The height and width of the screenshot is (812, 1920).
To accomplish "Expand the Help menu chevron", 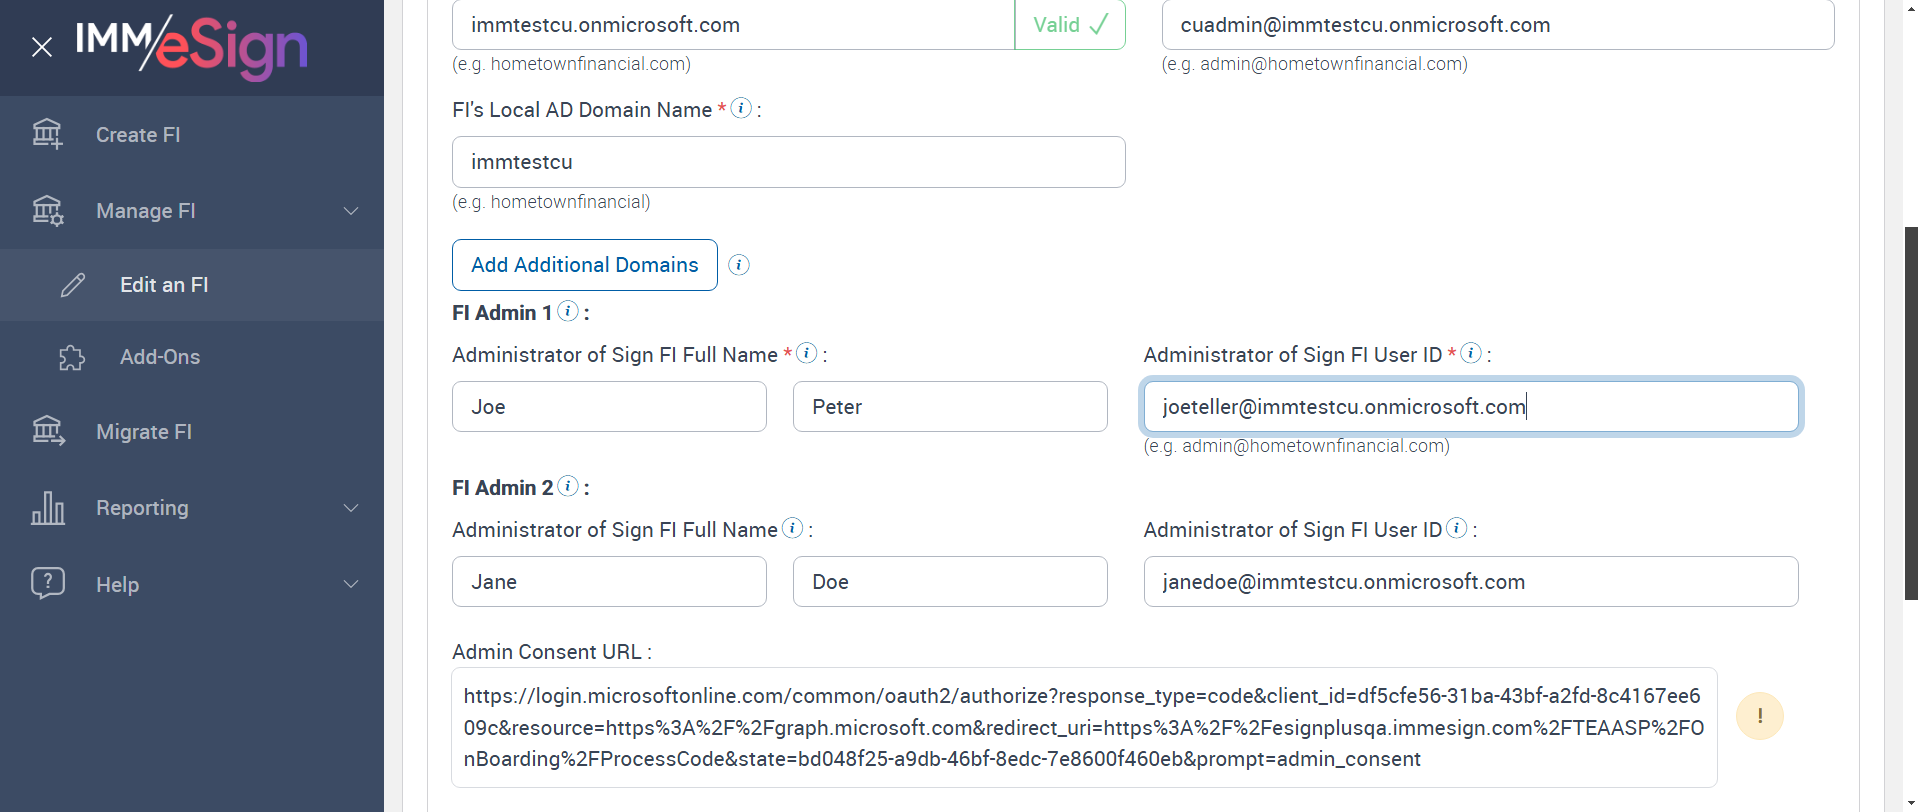I will point(351,584).
